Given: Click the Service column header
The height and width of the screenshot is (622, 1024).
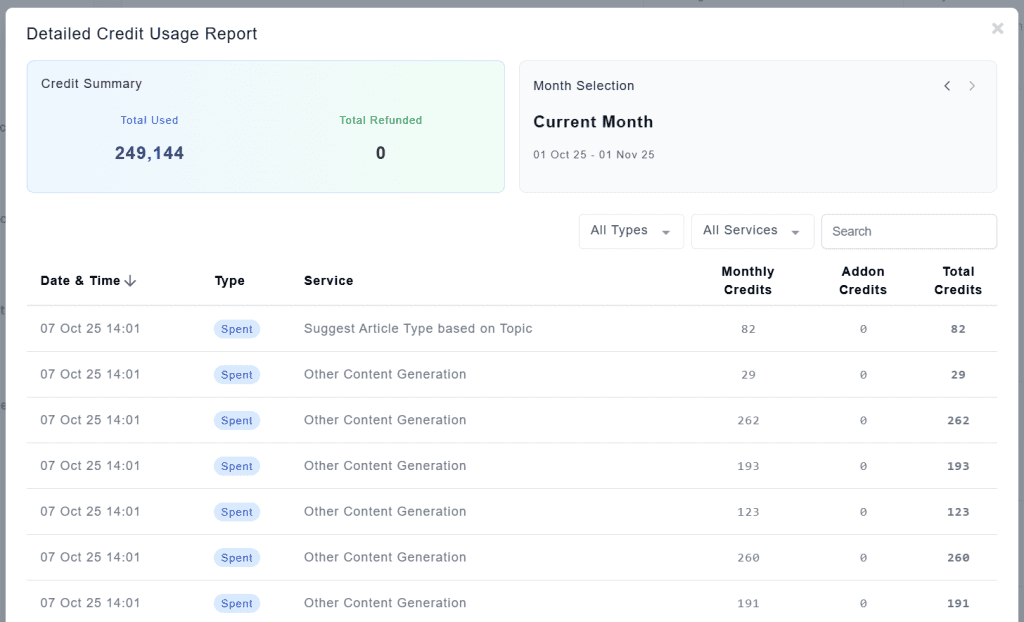Looking at the screenshot, I should [328, 281].
